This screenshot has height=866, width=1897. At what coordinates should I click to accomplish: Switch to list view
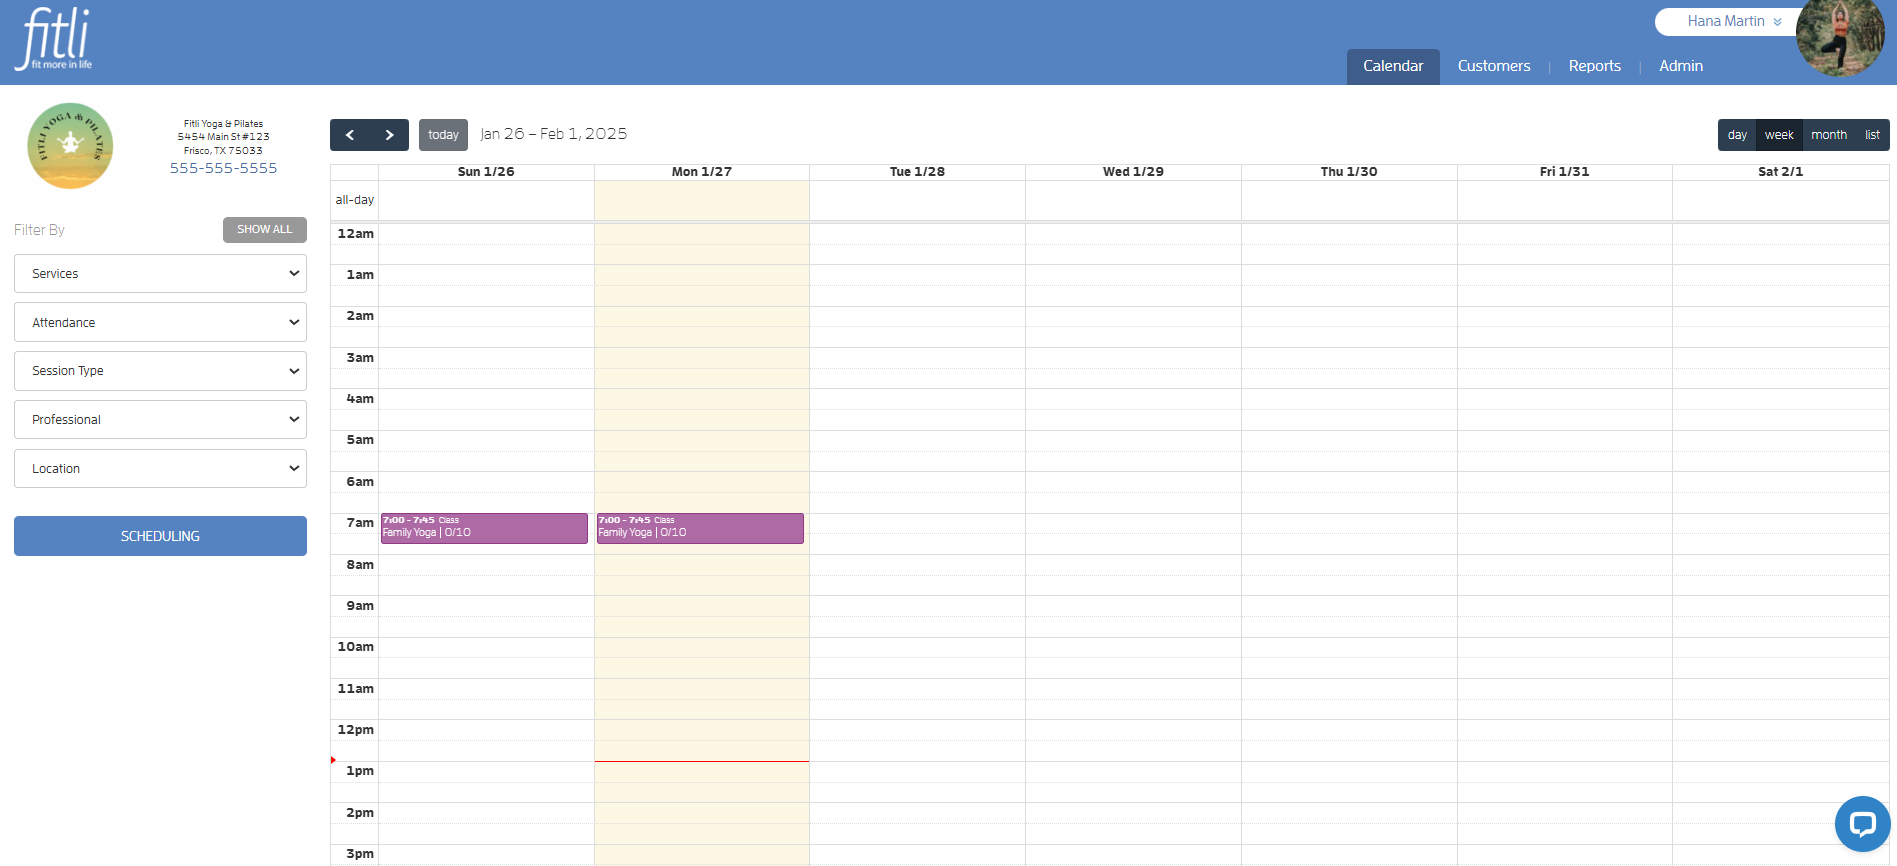click(x=1872, y=135)
